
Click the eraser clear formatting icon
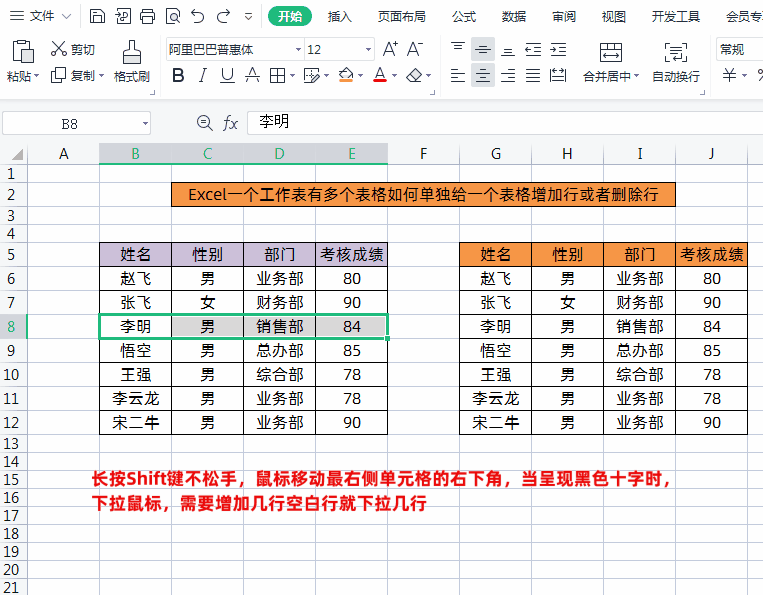(x=414, y=75)
